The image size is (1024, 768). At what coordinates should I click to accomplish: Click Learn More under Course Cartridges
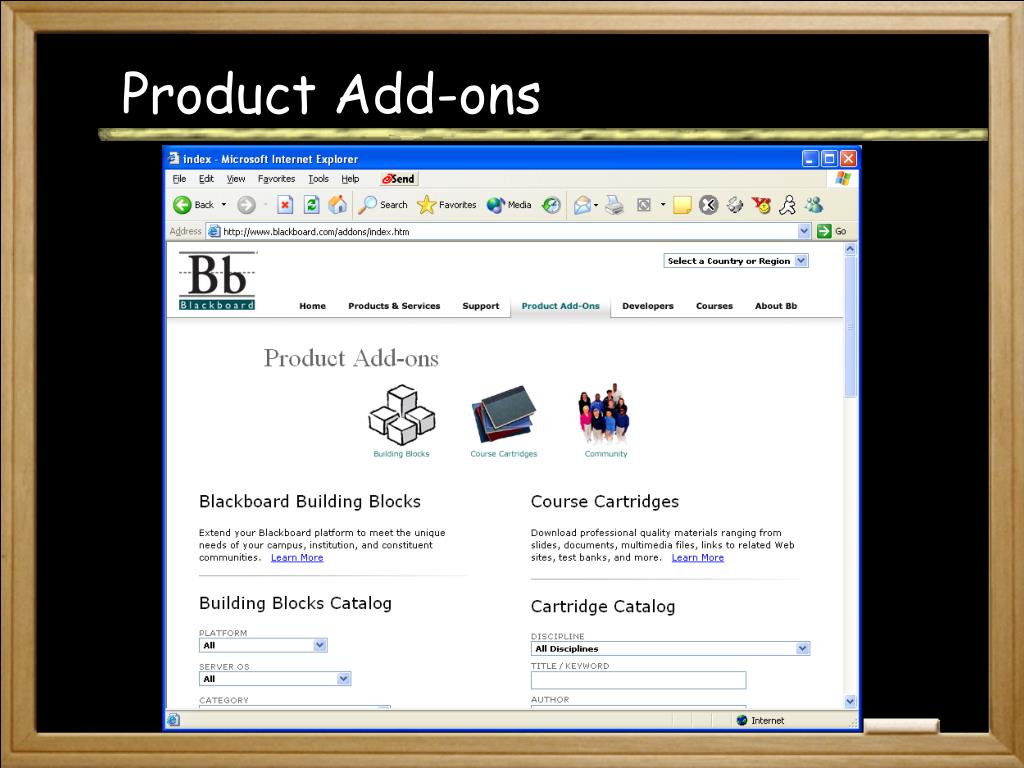tap(697, 558)
